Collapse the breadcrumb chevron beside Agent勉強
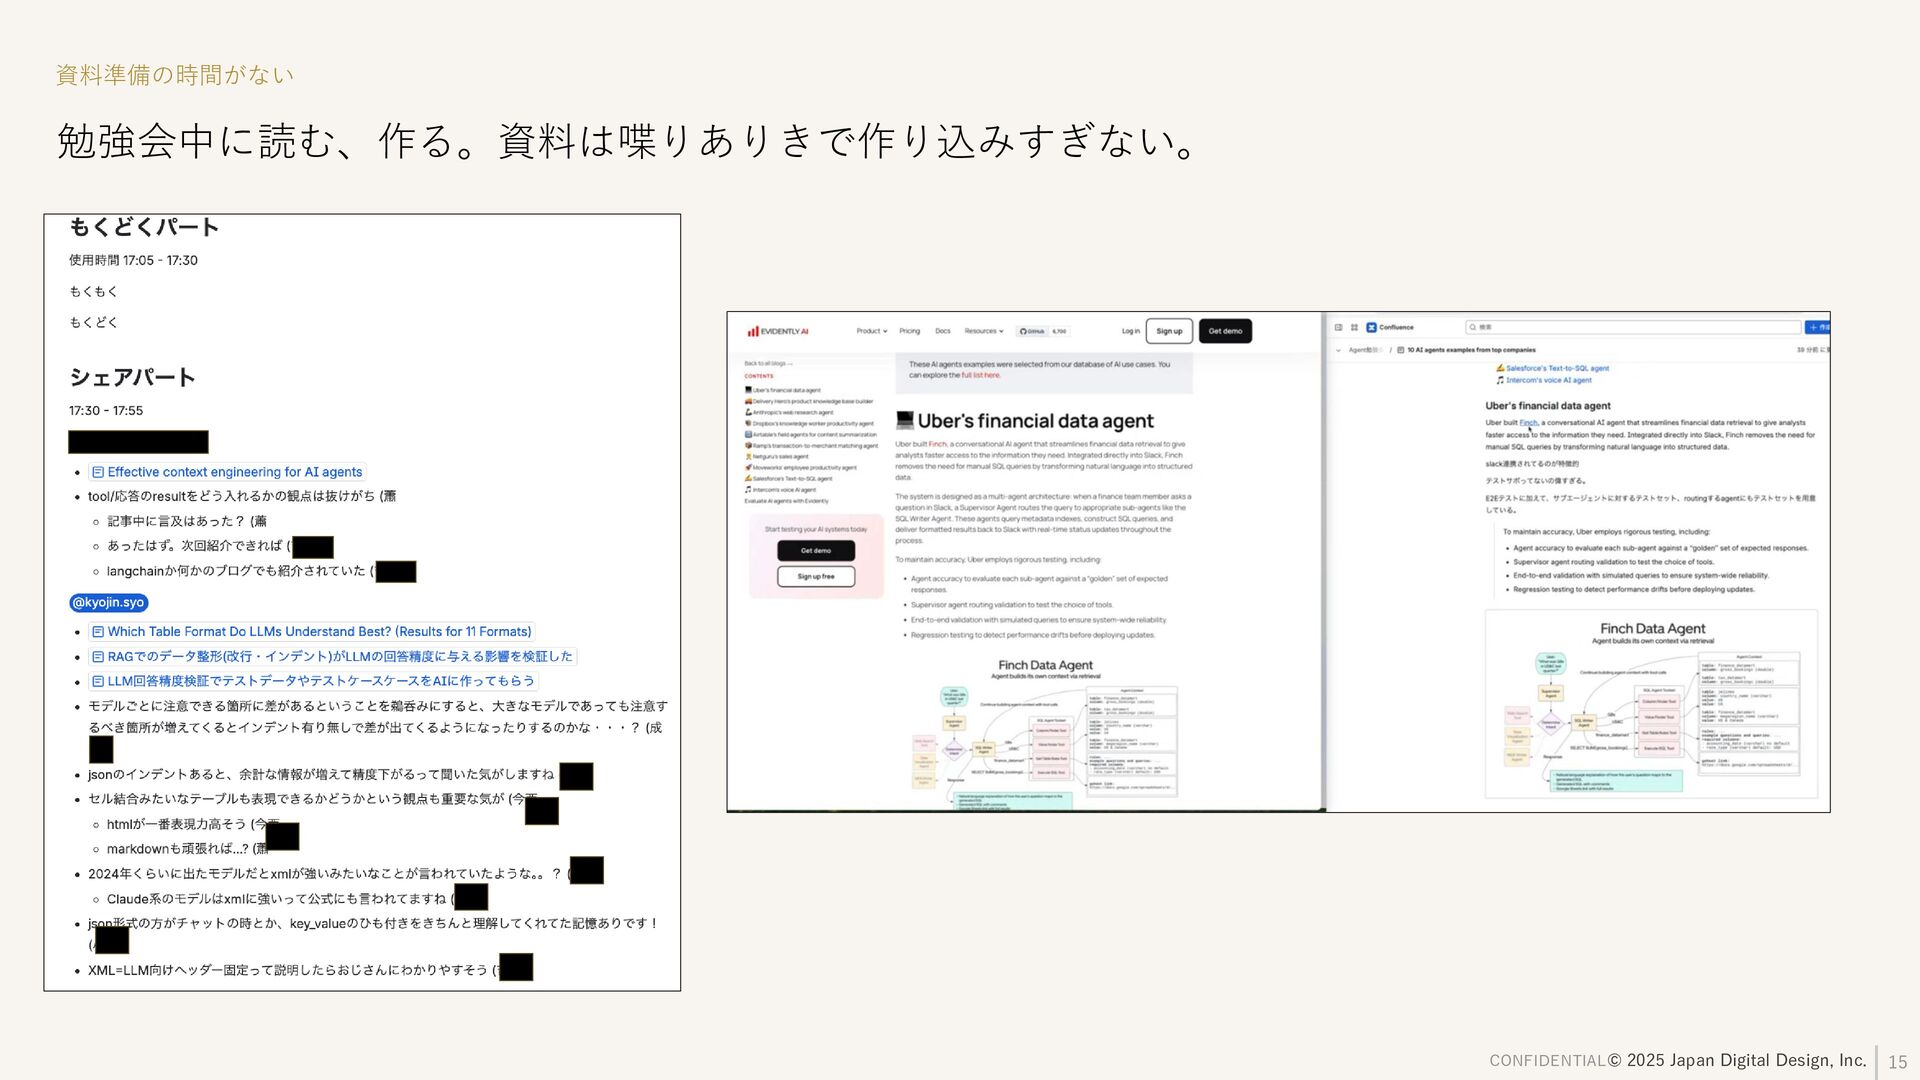This screenshot has height=1080, width=1920. (1338, 350)
